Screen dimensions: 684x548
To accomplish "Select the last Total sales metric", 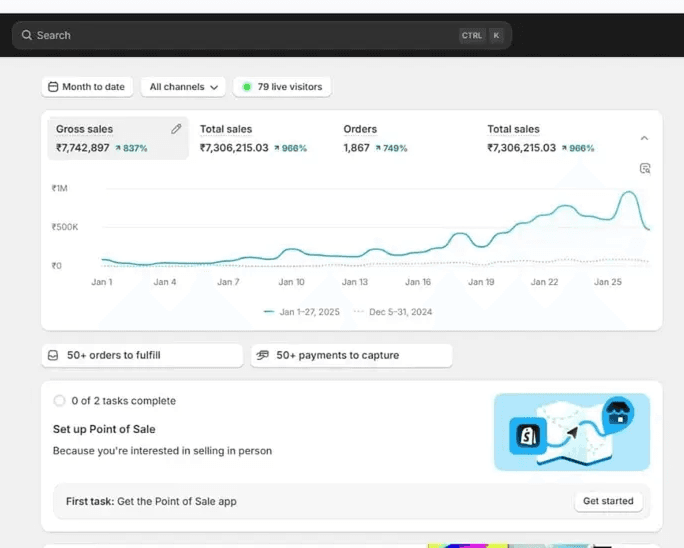I will [540, 138].
